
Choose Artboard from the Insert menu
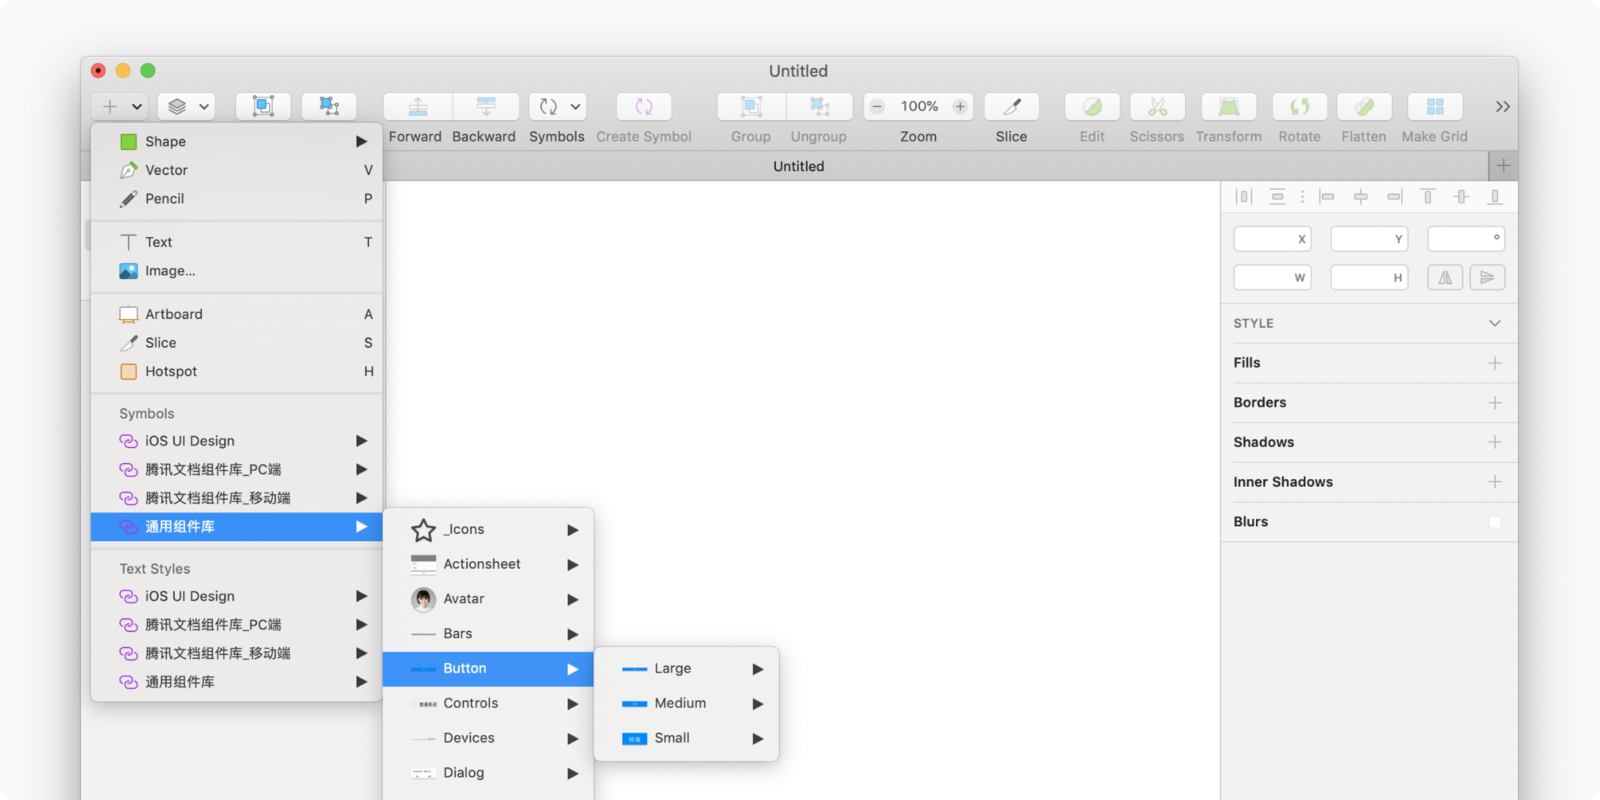click(x=174, y=314)
